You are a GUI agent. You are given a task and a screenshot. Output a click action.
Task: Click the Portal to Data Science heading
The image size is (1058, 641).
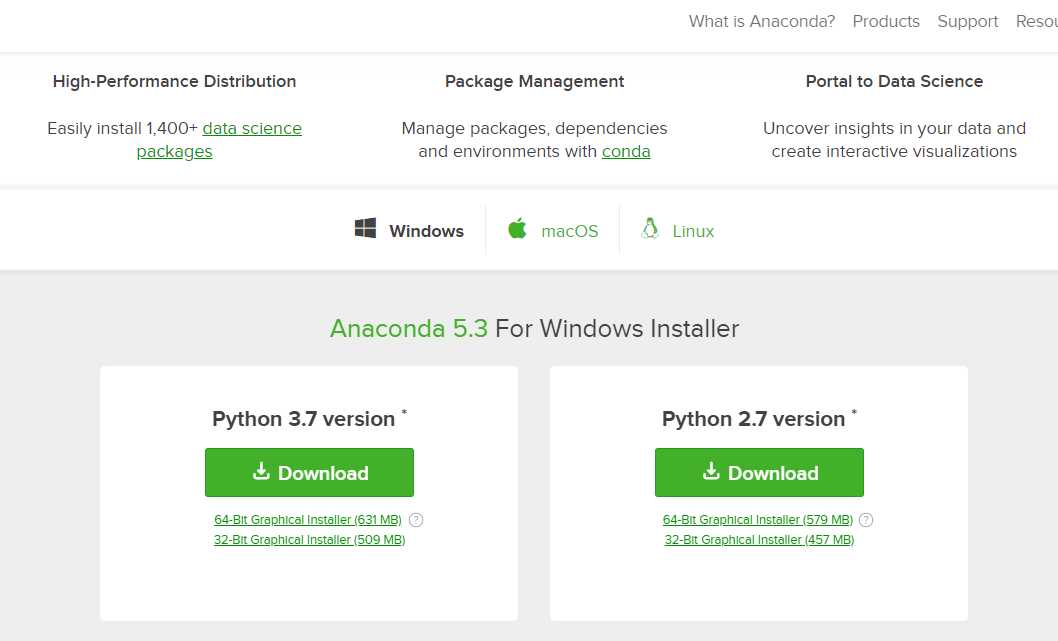[894, 81]
